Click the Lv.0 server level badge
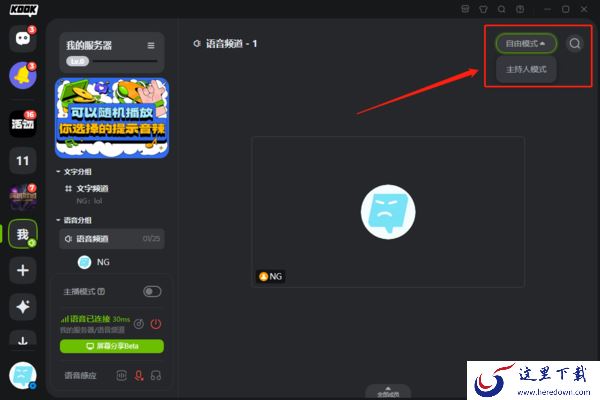Screen dimensions: 600x400 (78, 61)
